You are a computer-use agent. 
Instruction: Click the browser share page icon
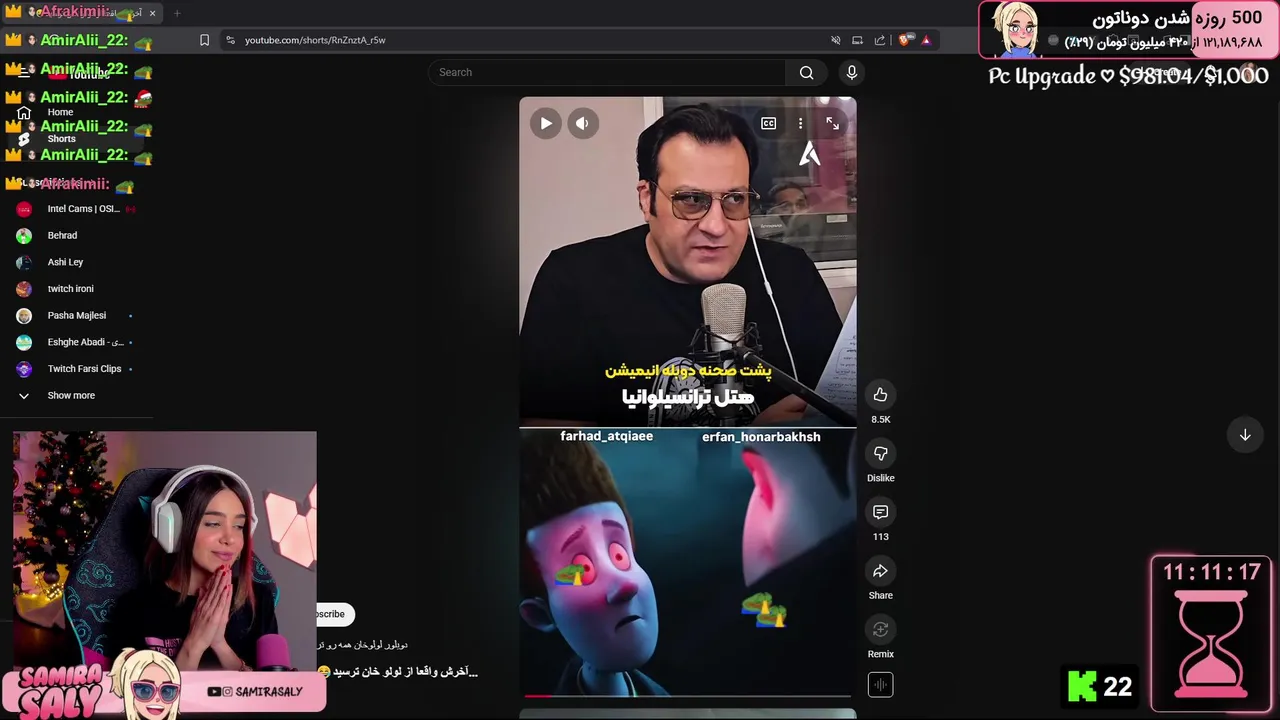click(x=879, y=40)
